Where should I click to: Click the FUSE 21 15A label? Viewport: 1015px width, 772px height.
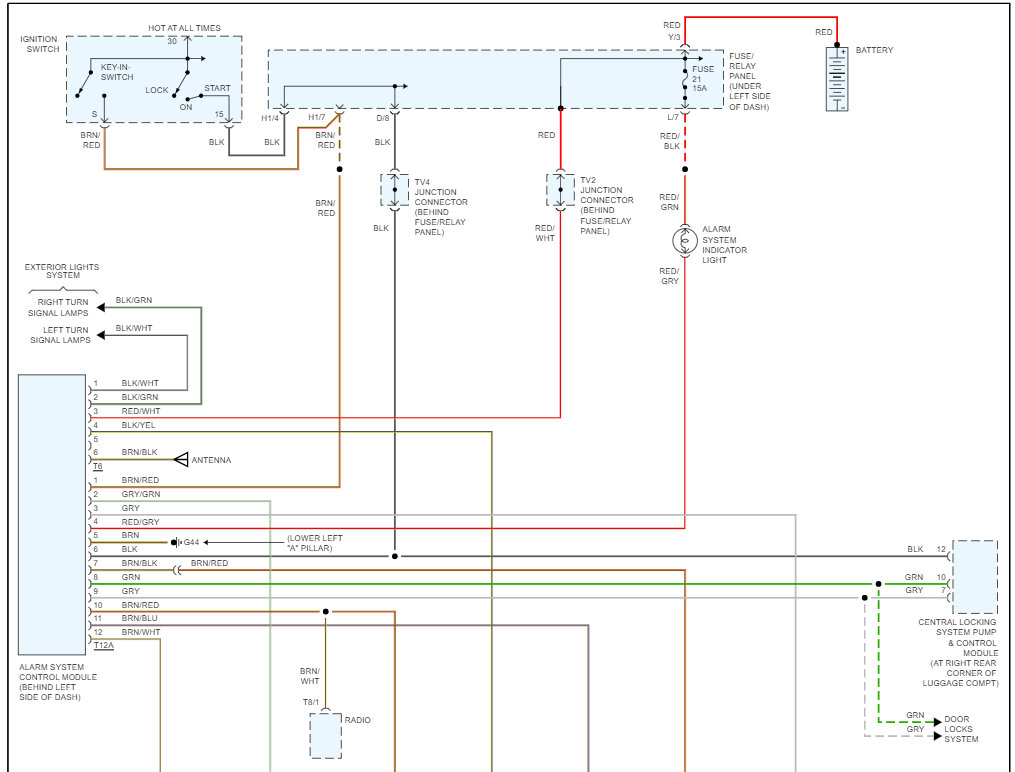tap(702, 78)
